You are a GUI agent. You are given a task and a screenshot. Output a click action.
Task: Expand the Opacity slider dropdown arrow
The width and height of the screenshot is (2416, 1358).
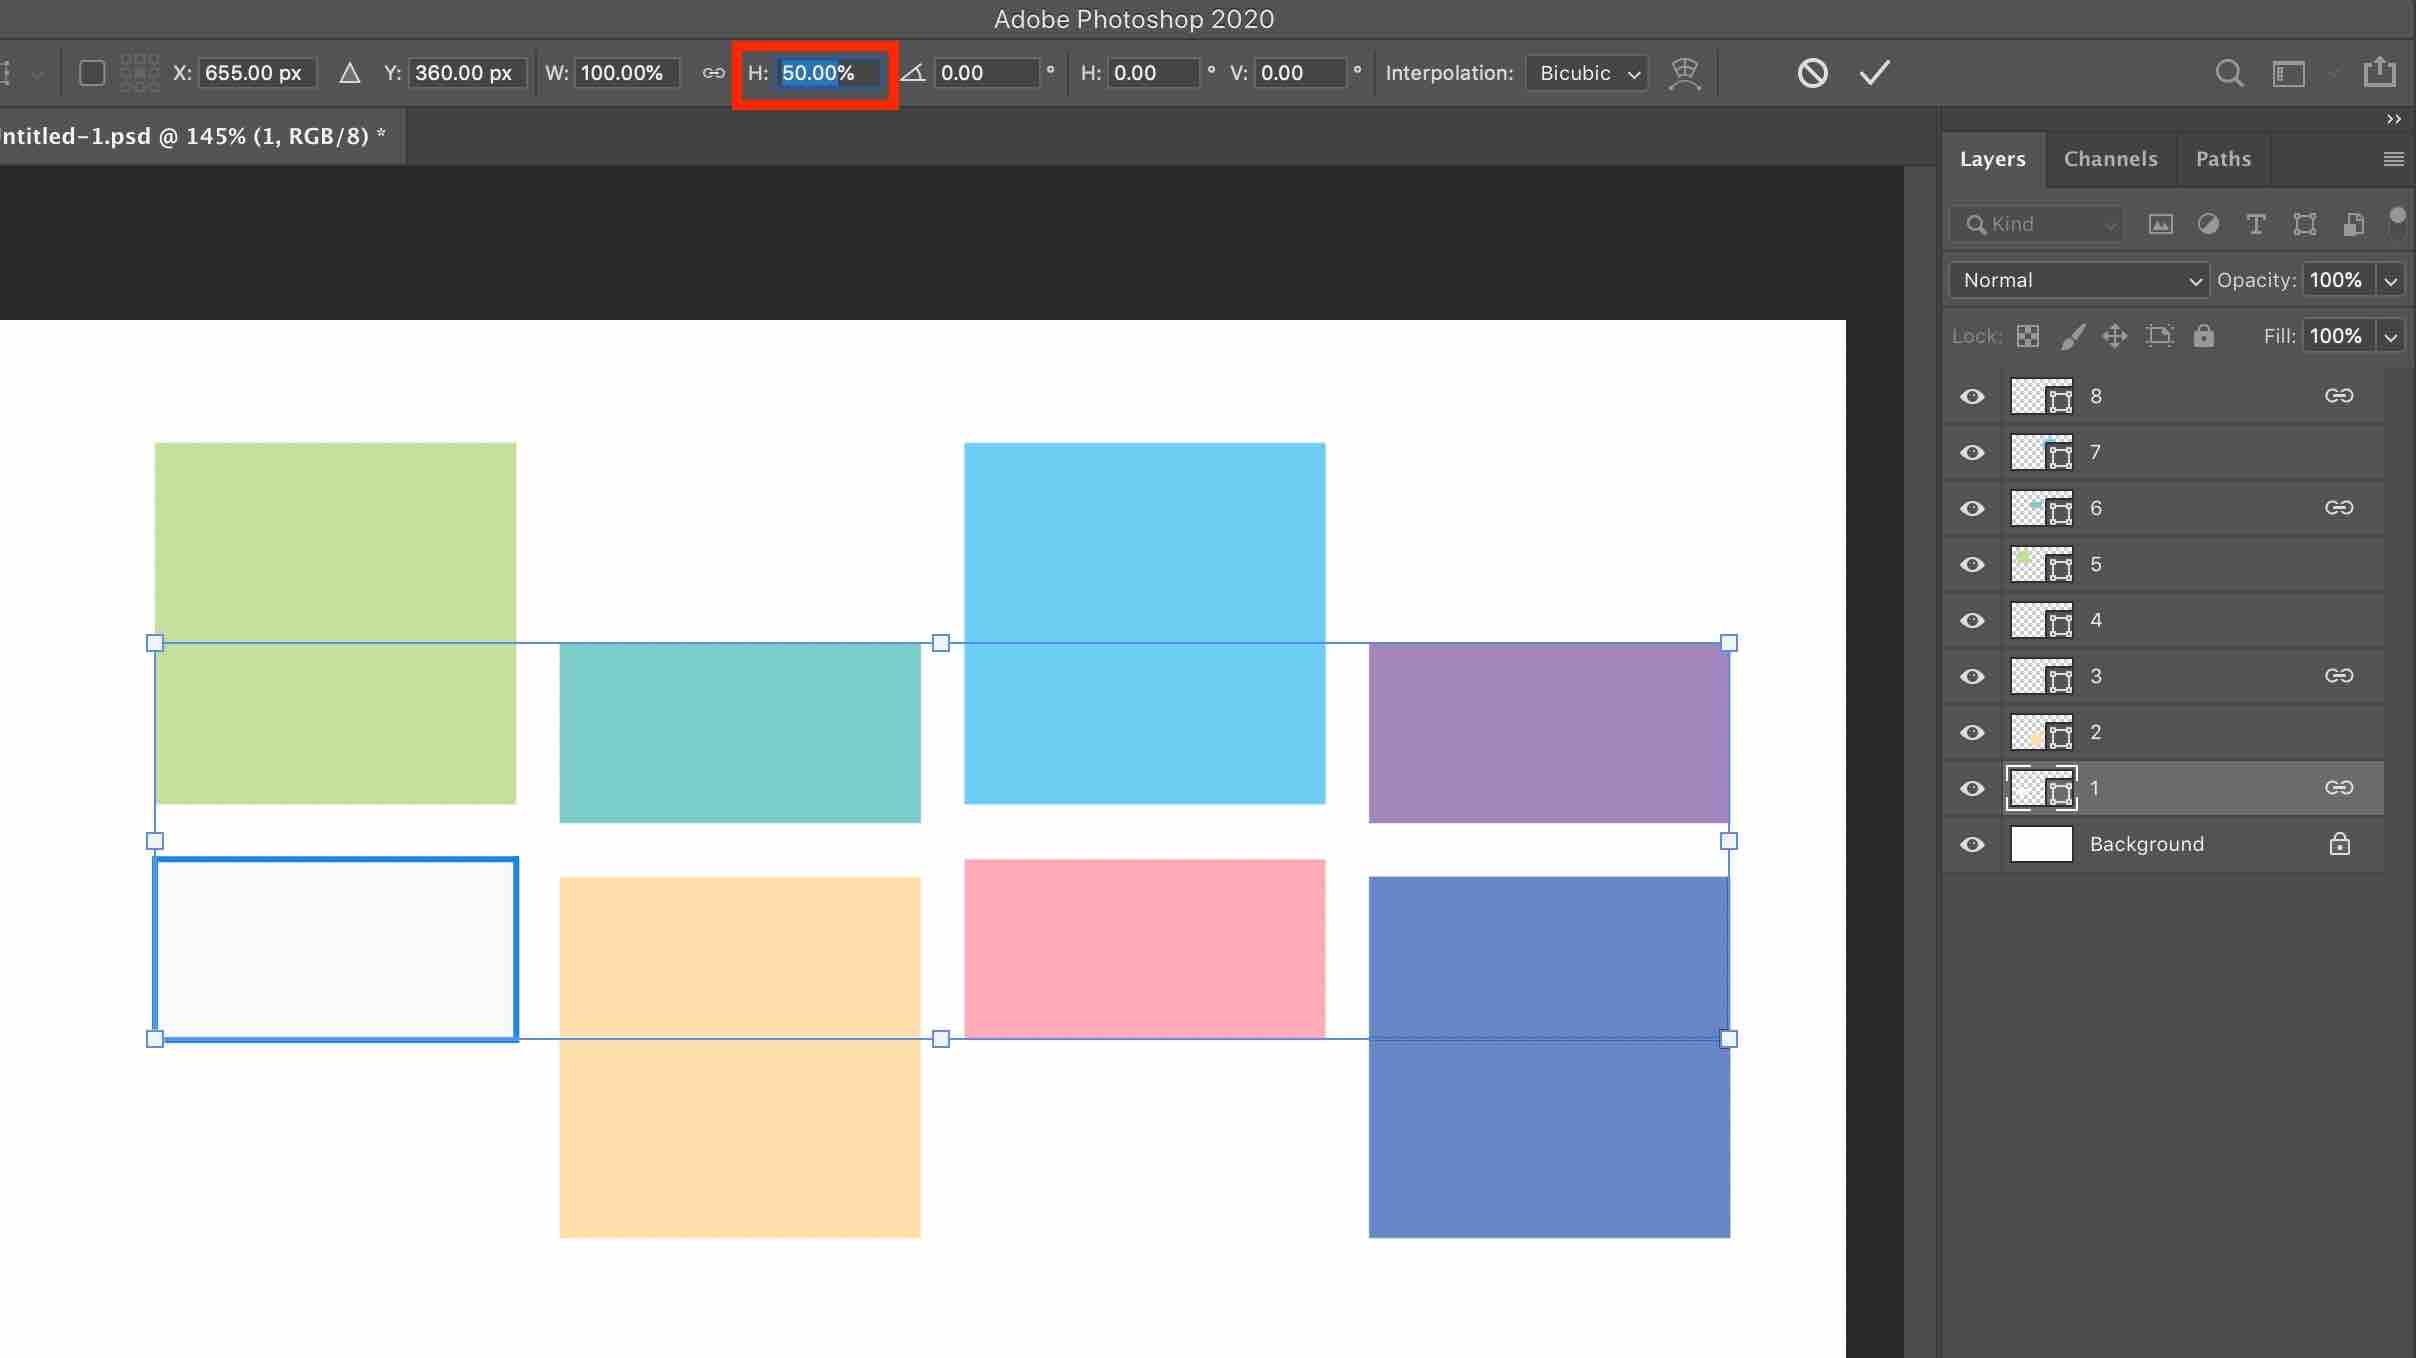tap(2391, 281)
